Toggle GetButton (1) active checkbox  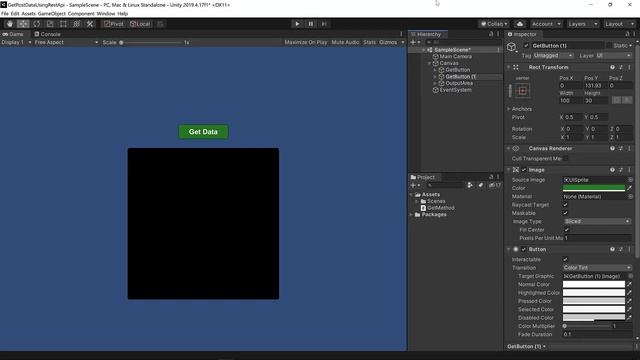[x=526, y=46]
